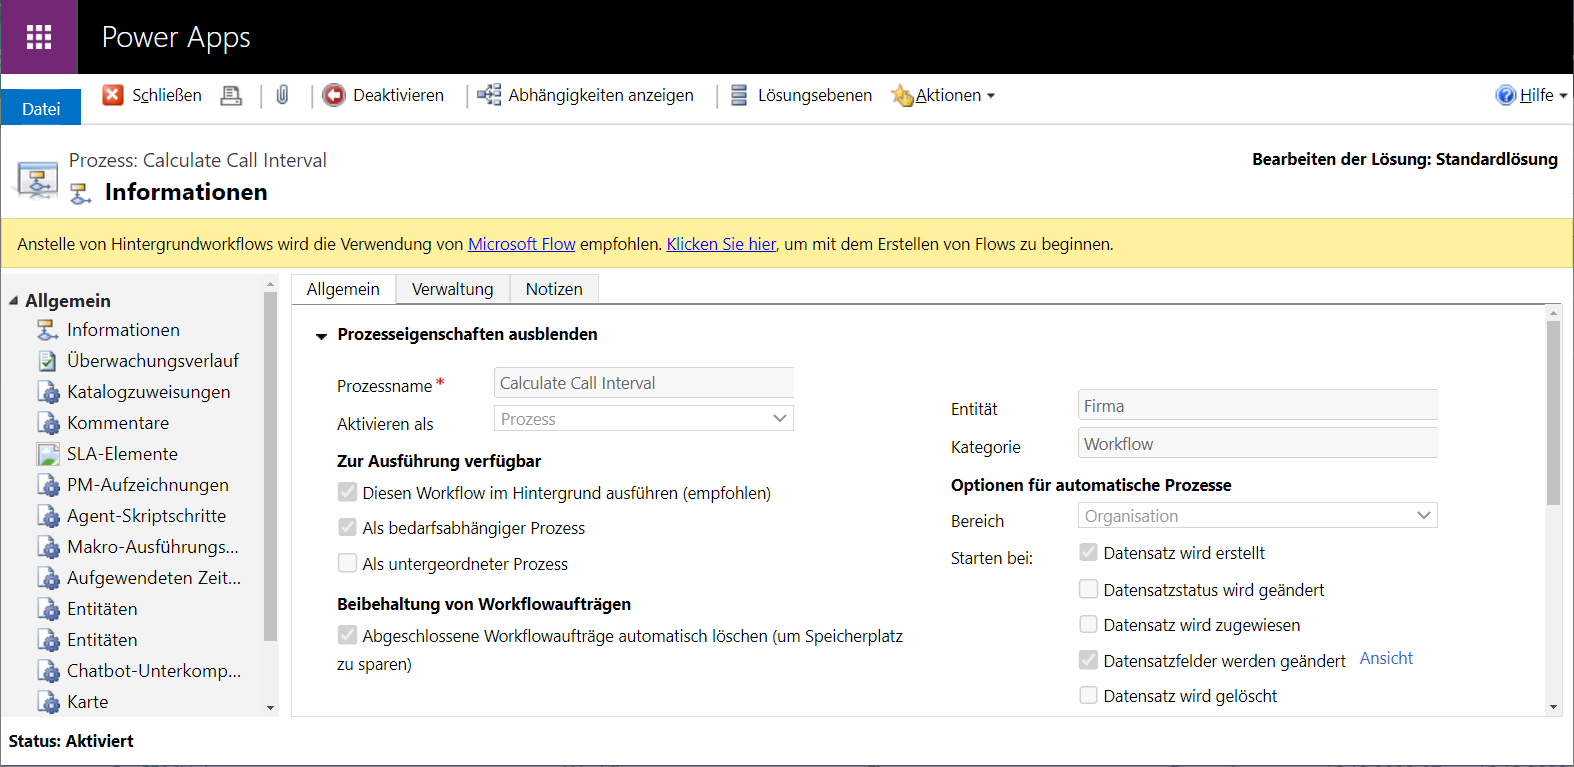This screenshot has height=767, width=1574.
Task: Click the Schließen toolbar label
Action: (167, 95)
